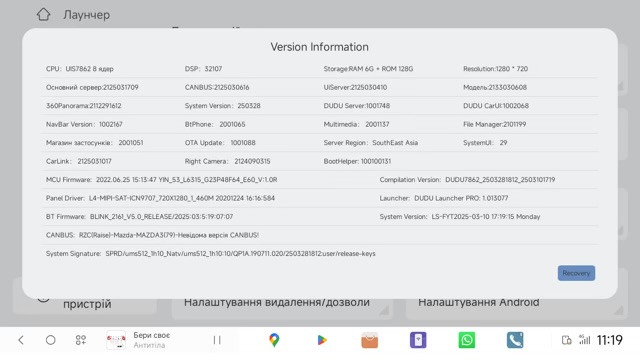Select the Модель:2133030608 entry

click(495, 87)
